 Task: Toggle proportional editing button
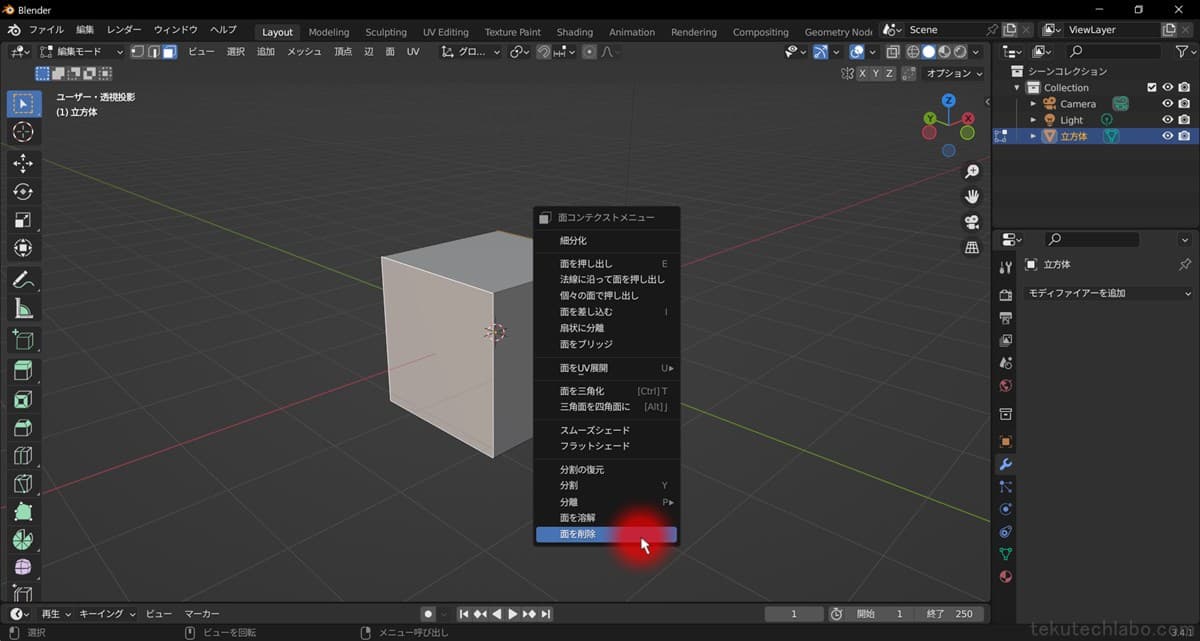[589, 51]
